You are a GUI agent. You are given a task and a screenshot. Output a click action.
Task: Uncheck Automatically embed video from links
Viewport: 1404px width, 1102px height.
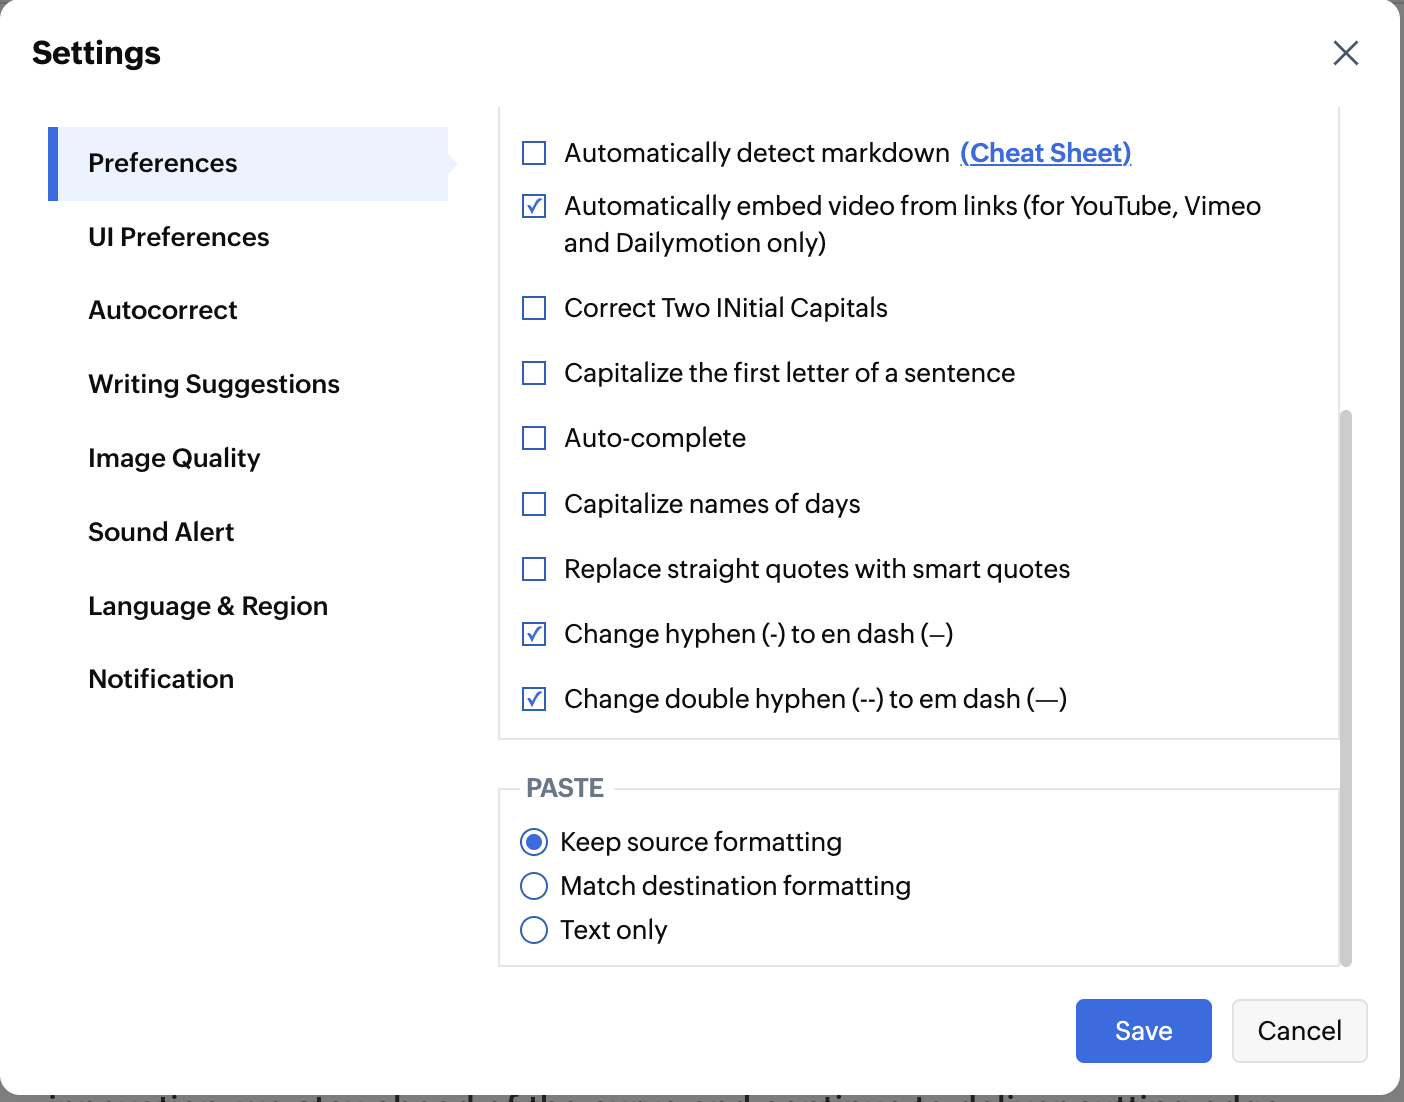(535, 206)
